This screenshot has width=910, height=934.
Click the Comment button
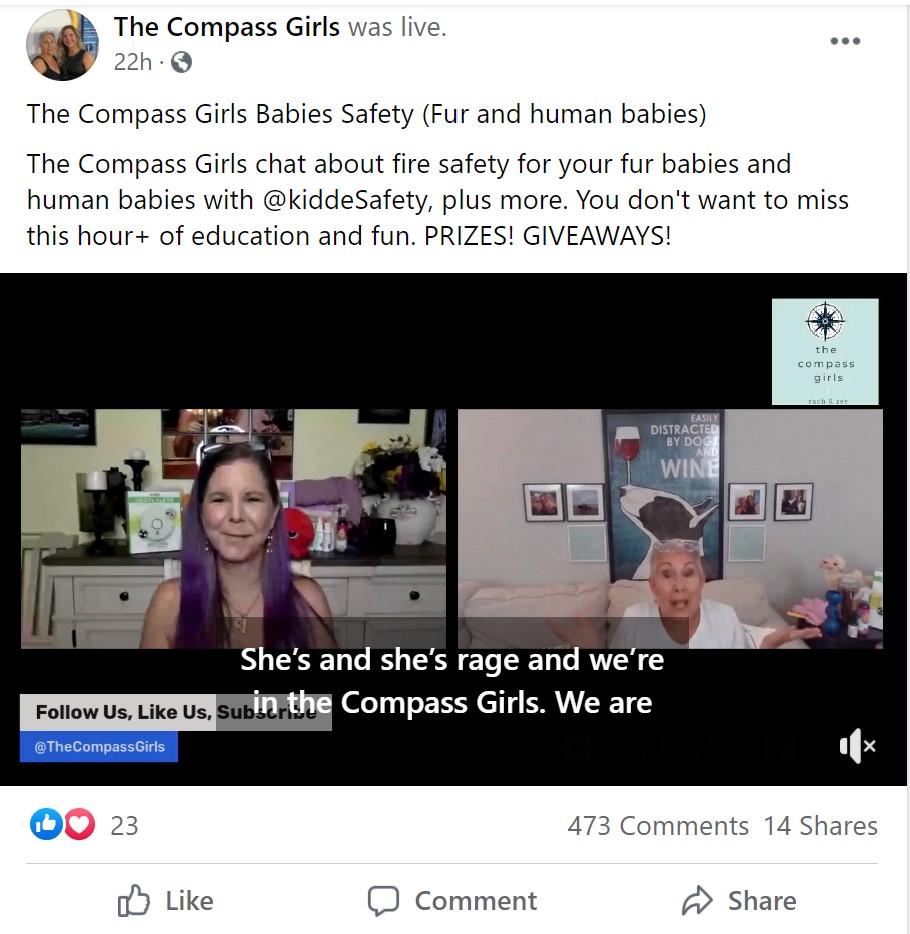[x=452, y=900]
